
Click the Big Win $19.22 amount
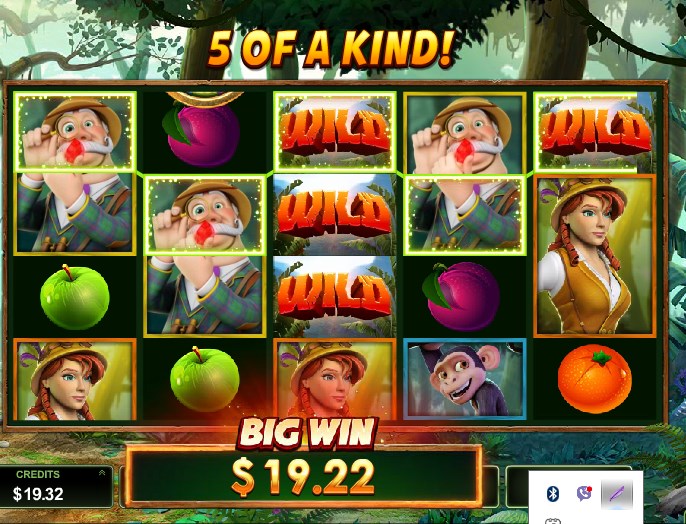point(303,478)
